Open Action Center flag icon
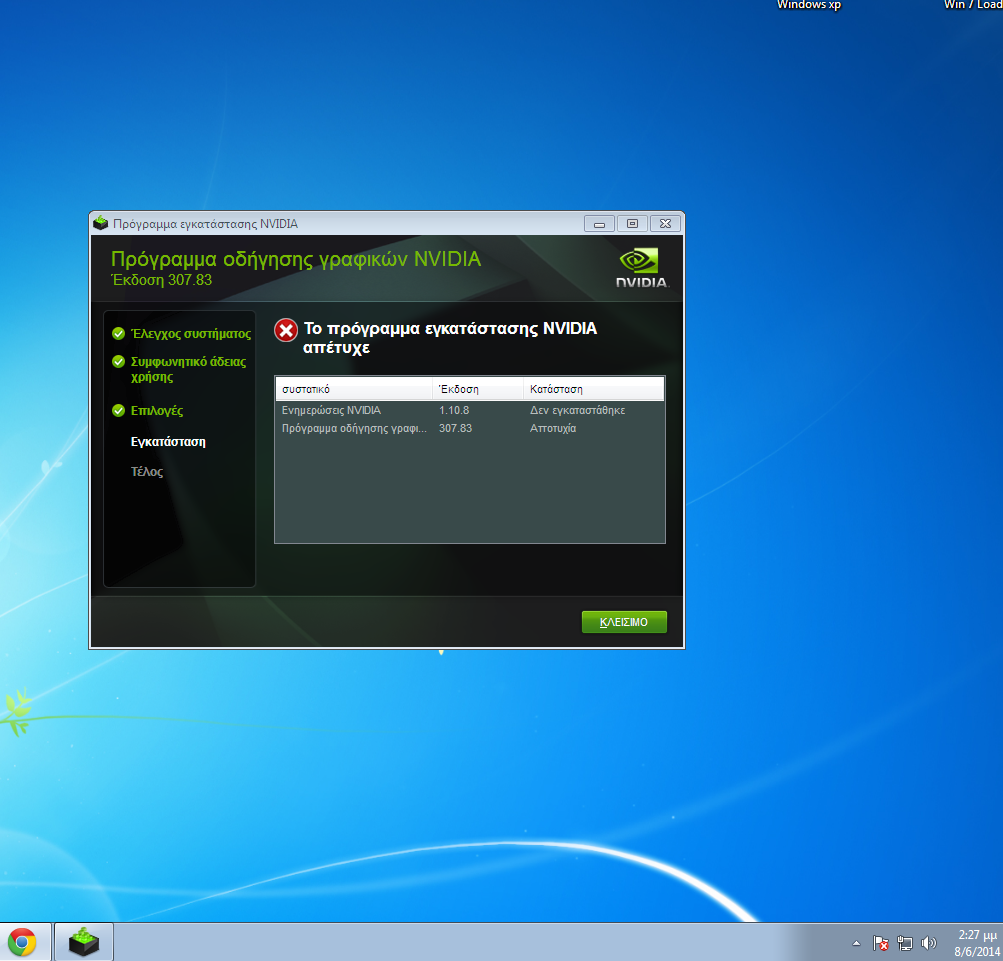This screenshot has width=1003, height=961. [x=881, y=943]
